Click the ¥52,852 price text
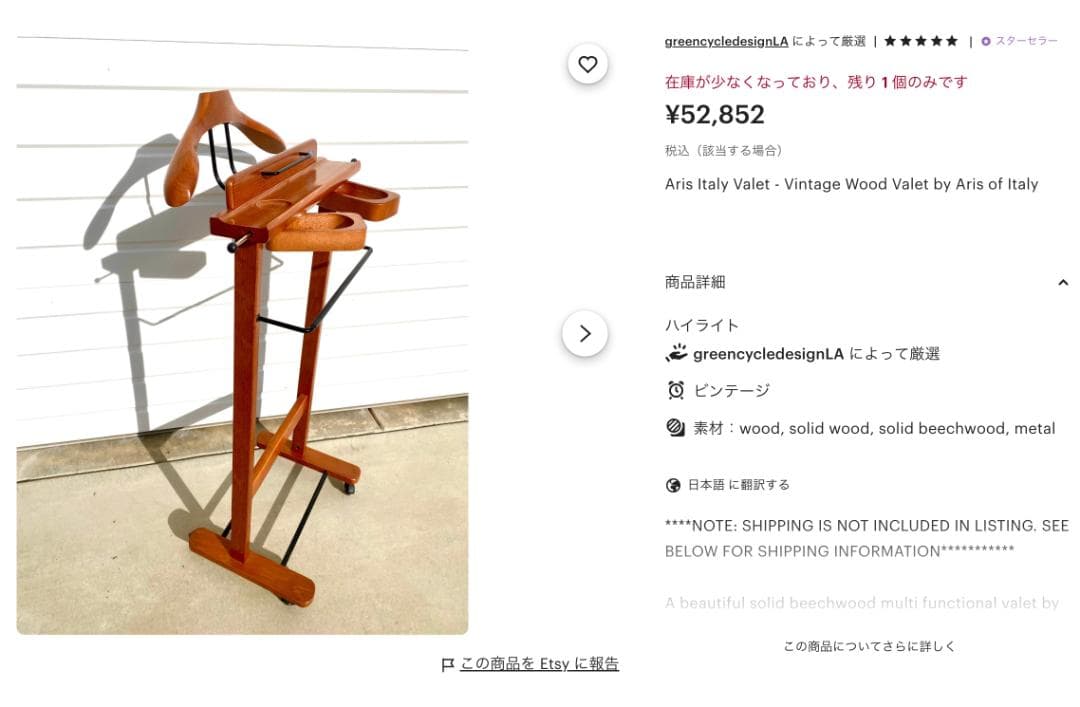 715,114
